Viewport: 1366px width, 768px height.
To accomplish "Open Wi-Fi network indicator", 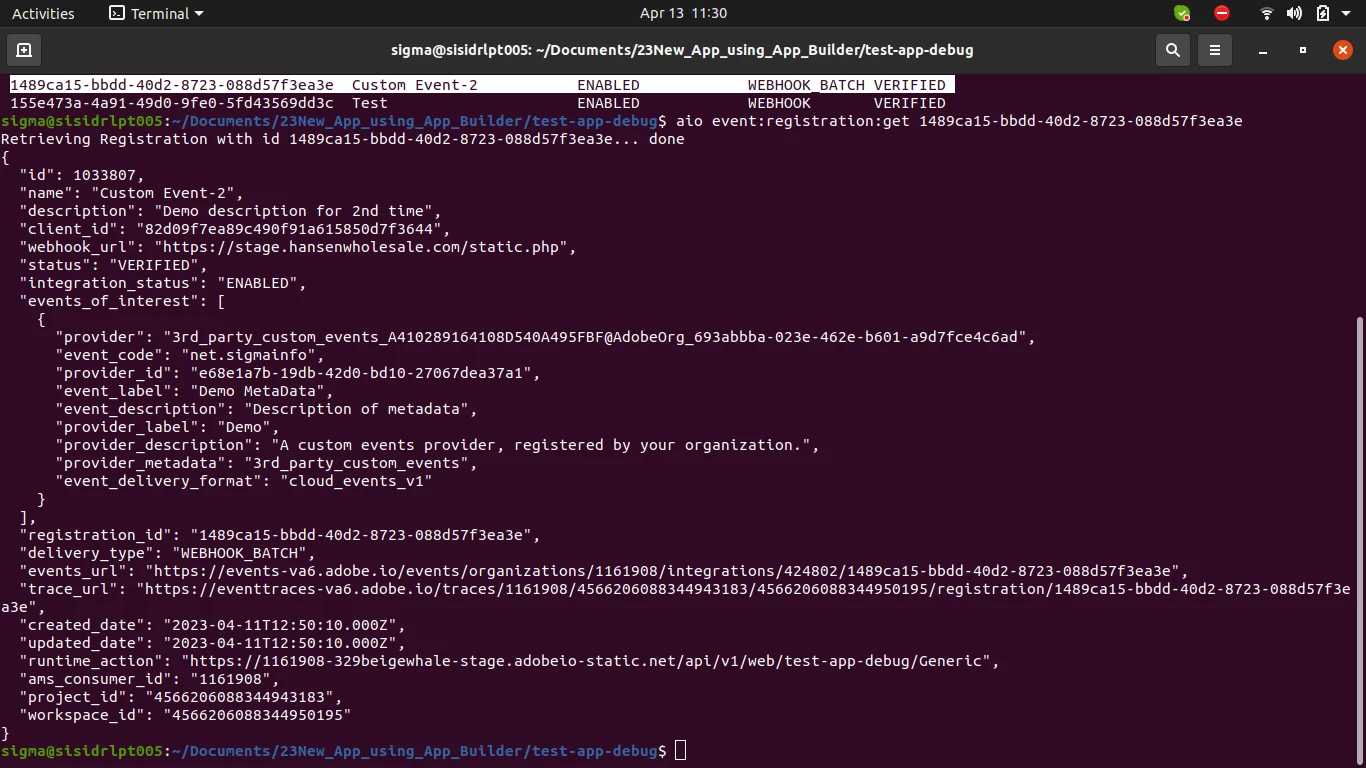I will click(x=1267, y=13).
